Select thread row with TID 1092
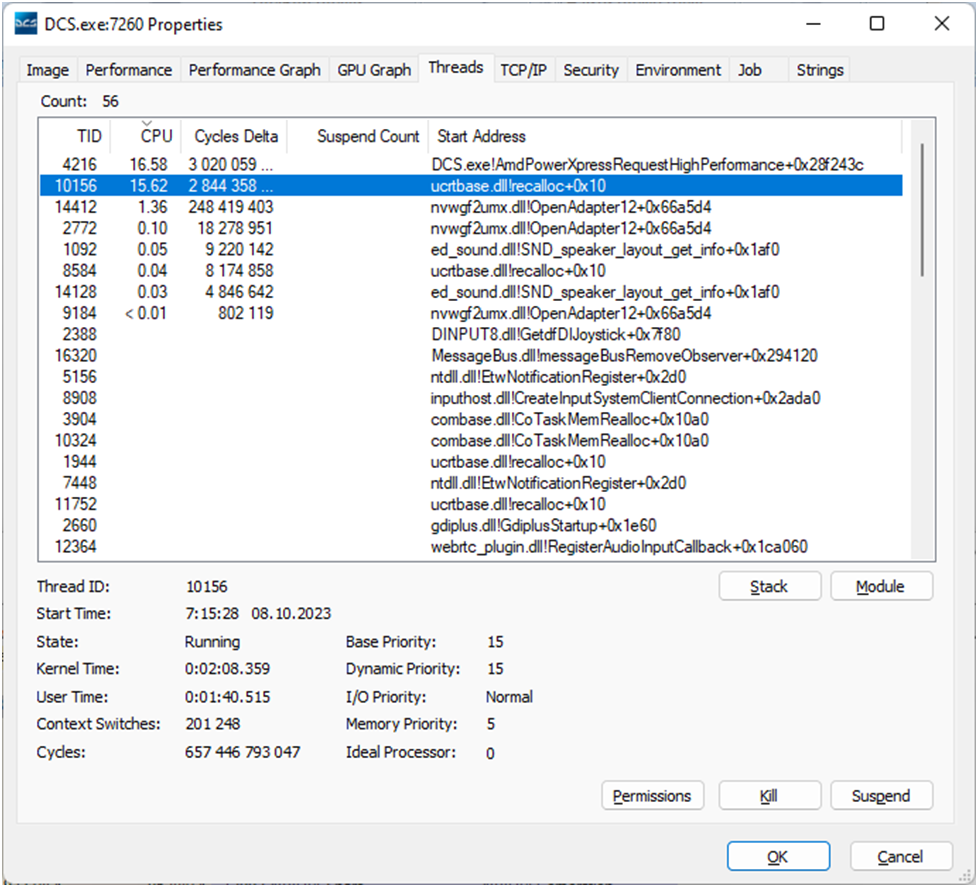 [471, 250]
